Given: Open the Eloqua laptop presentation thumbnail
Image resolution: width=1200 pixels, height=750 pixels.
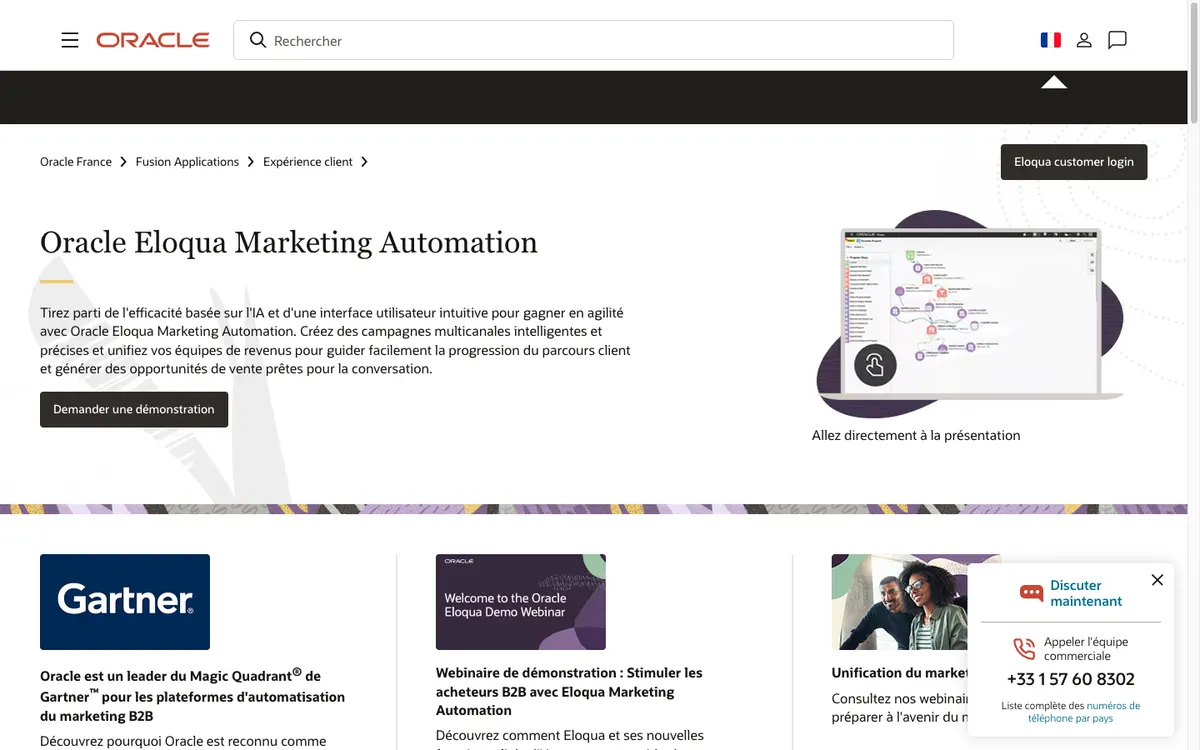Looking at the screenshot, I should point(970,315).
